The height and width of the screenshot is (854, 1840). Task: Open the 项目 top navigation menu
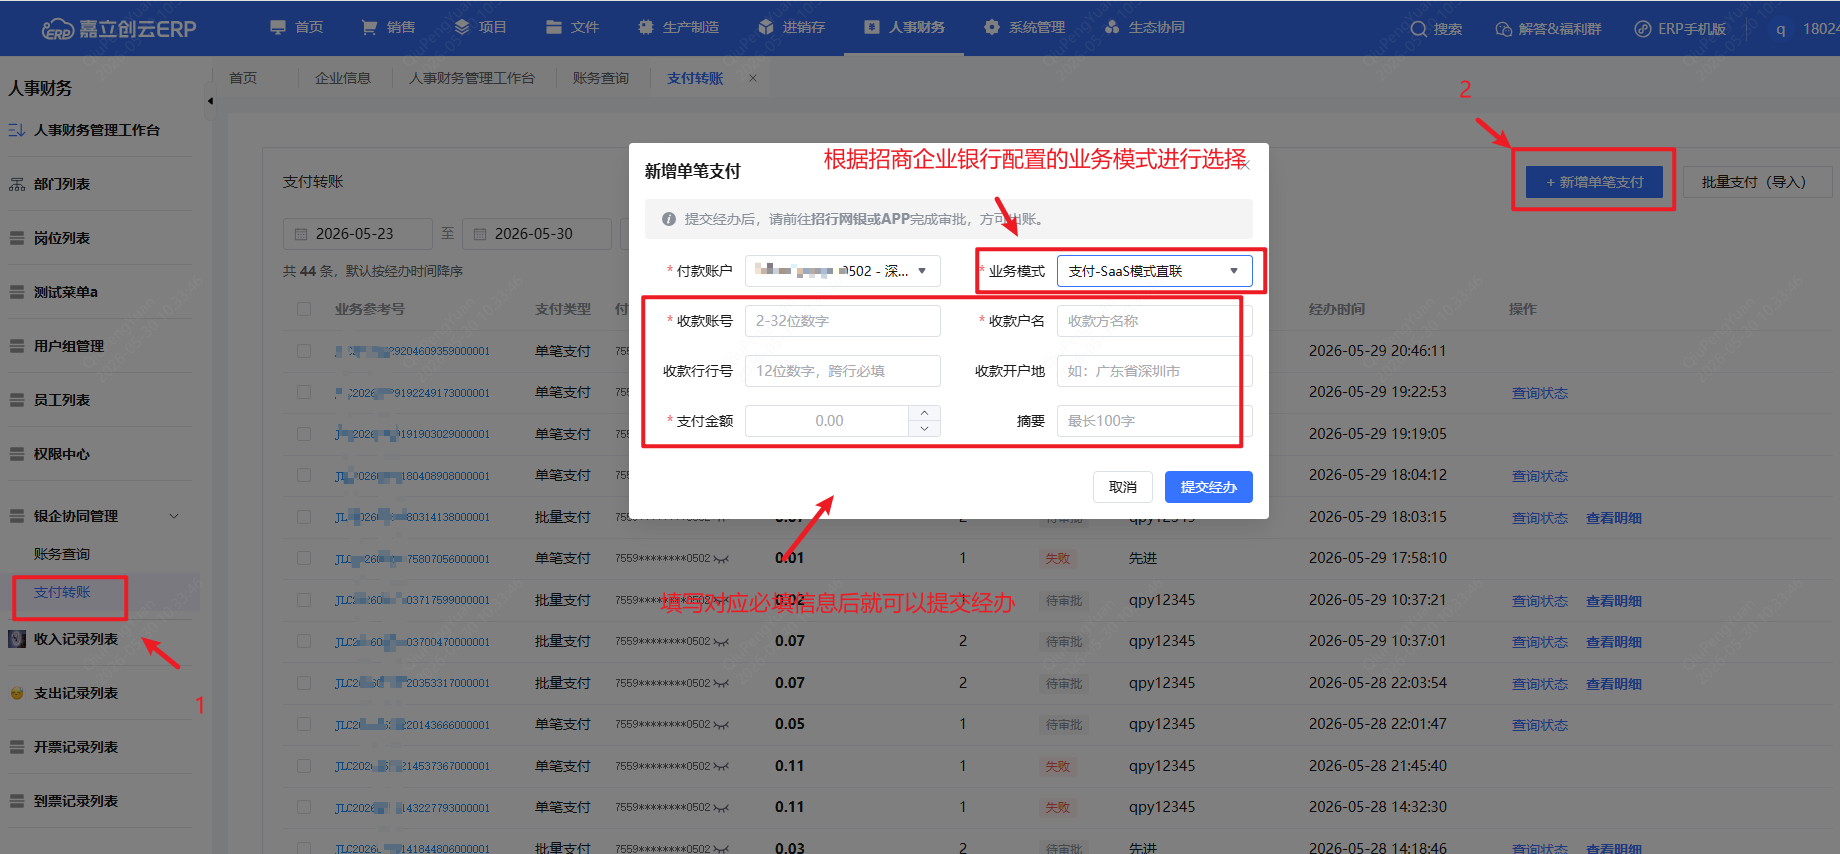pyautogui.click(x=480, y=27)
